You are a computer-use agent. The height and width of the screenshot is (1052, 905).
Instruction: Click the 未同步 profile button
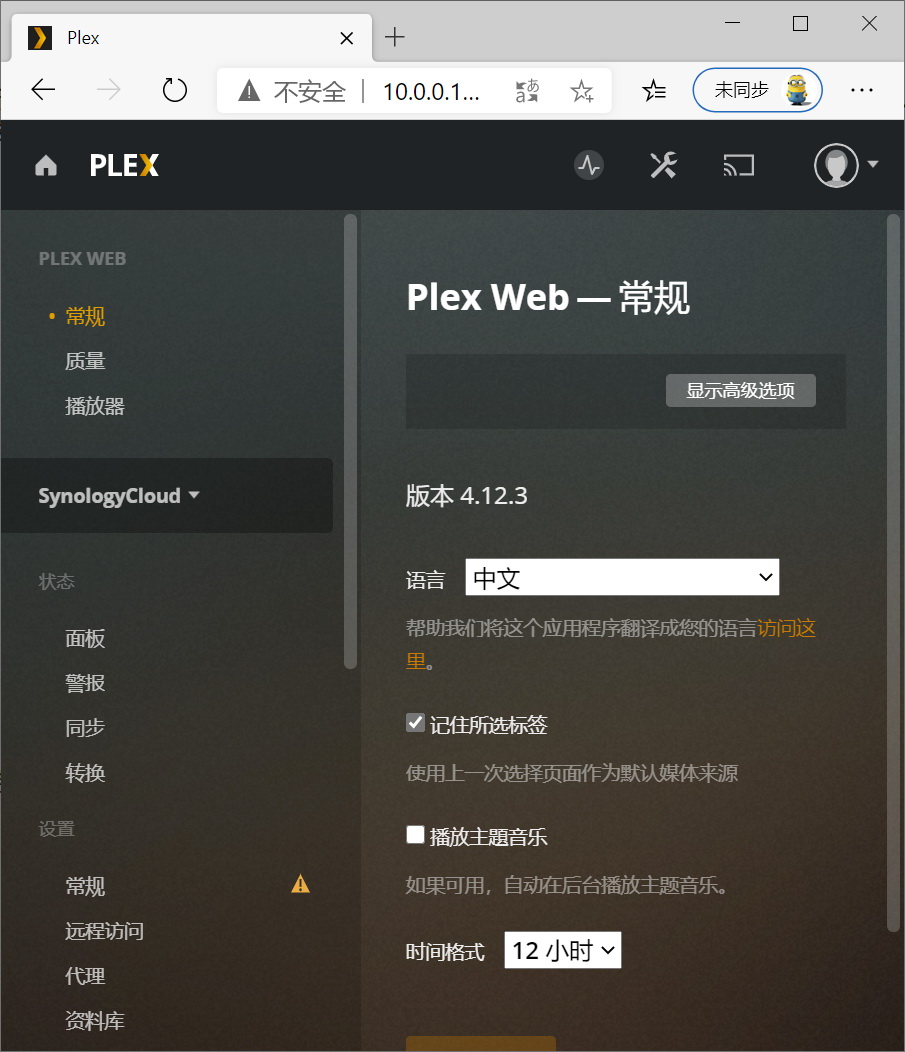757,90
